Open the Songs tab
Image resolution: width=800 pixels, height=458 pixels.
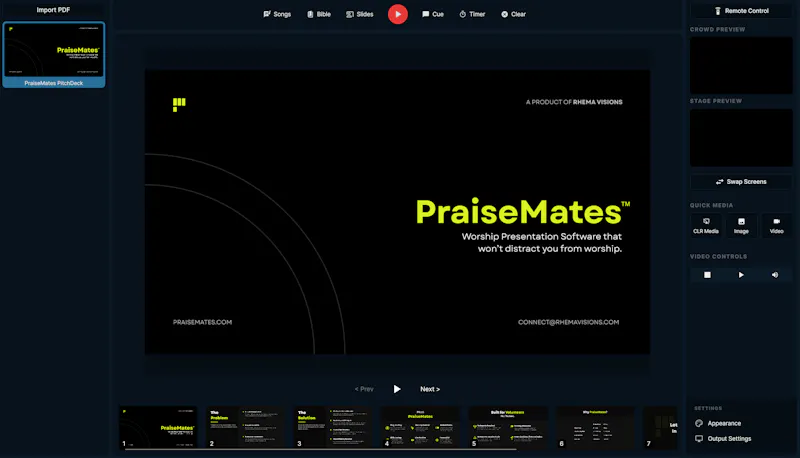tap(277, 14)
